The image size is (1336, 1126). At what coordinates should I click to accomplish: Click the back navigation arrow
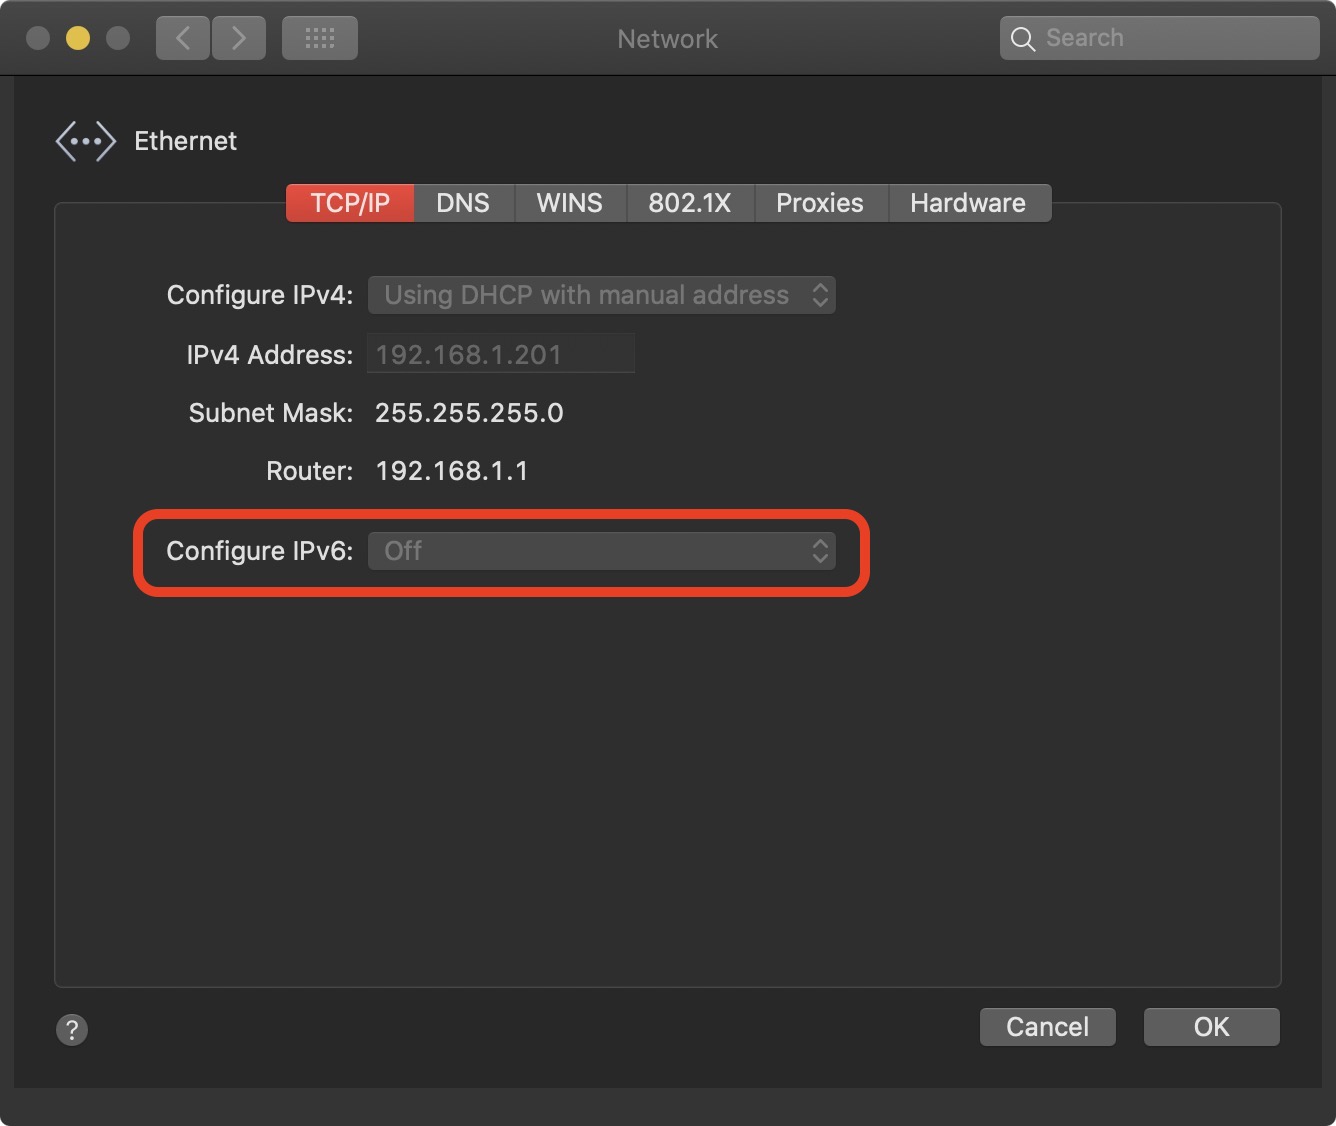183,39
